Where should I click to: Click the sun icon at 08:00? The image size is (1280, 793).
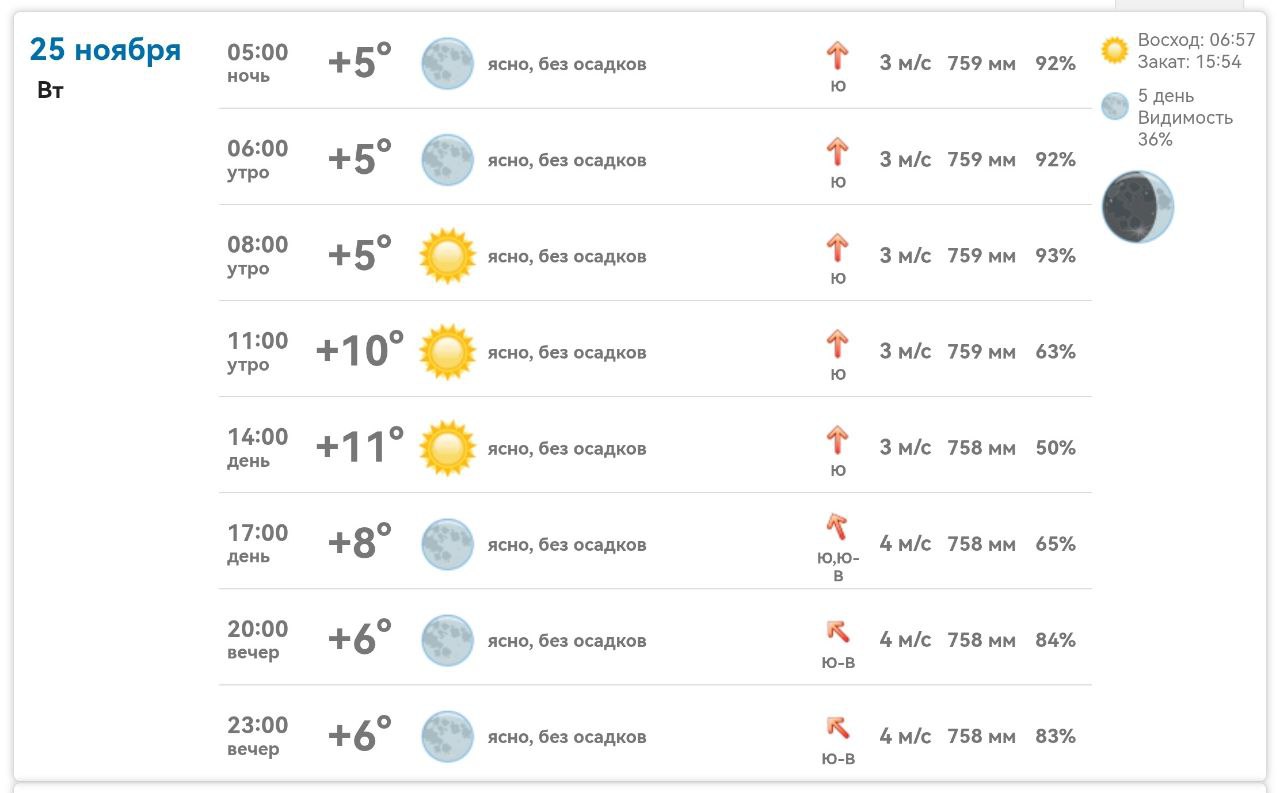point(447,256)
